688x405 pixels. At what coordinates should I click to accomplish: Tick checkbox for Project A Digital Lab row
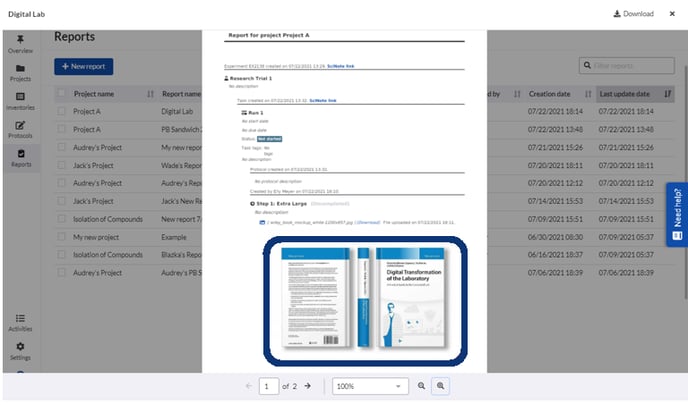(61, 111)
